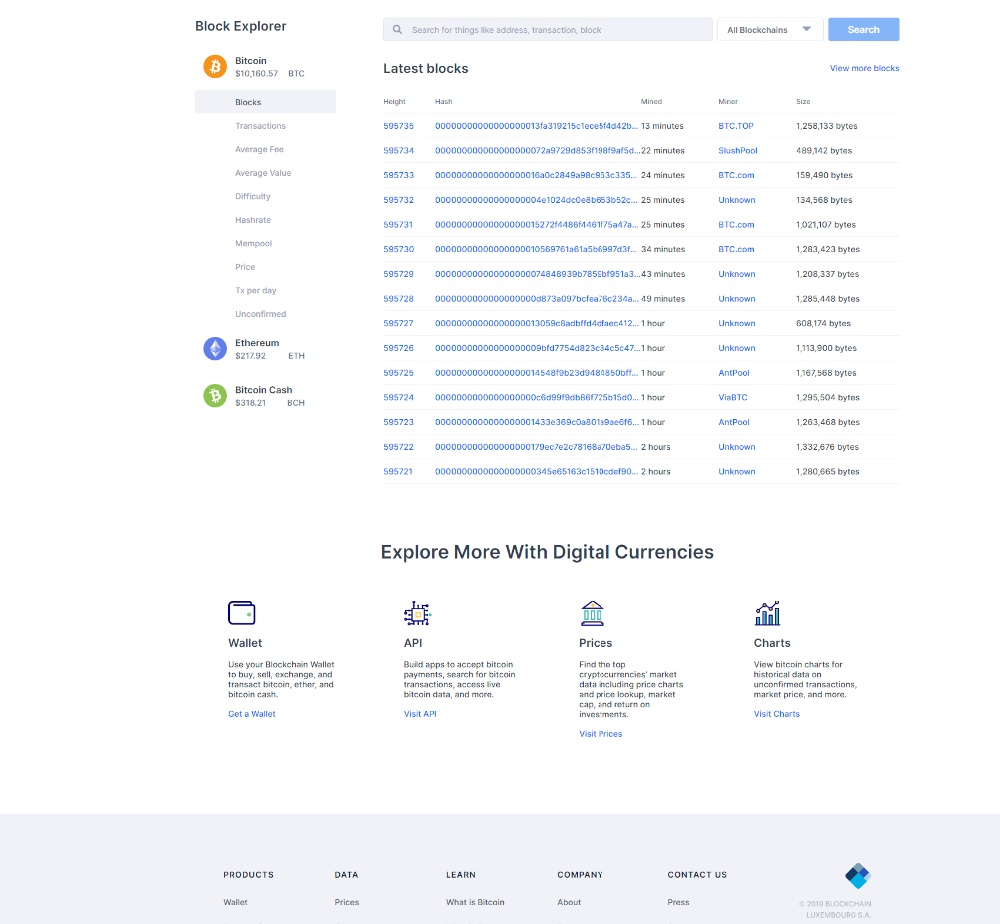
Task: Open block height 595735
Action: 398,126
